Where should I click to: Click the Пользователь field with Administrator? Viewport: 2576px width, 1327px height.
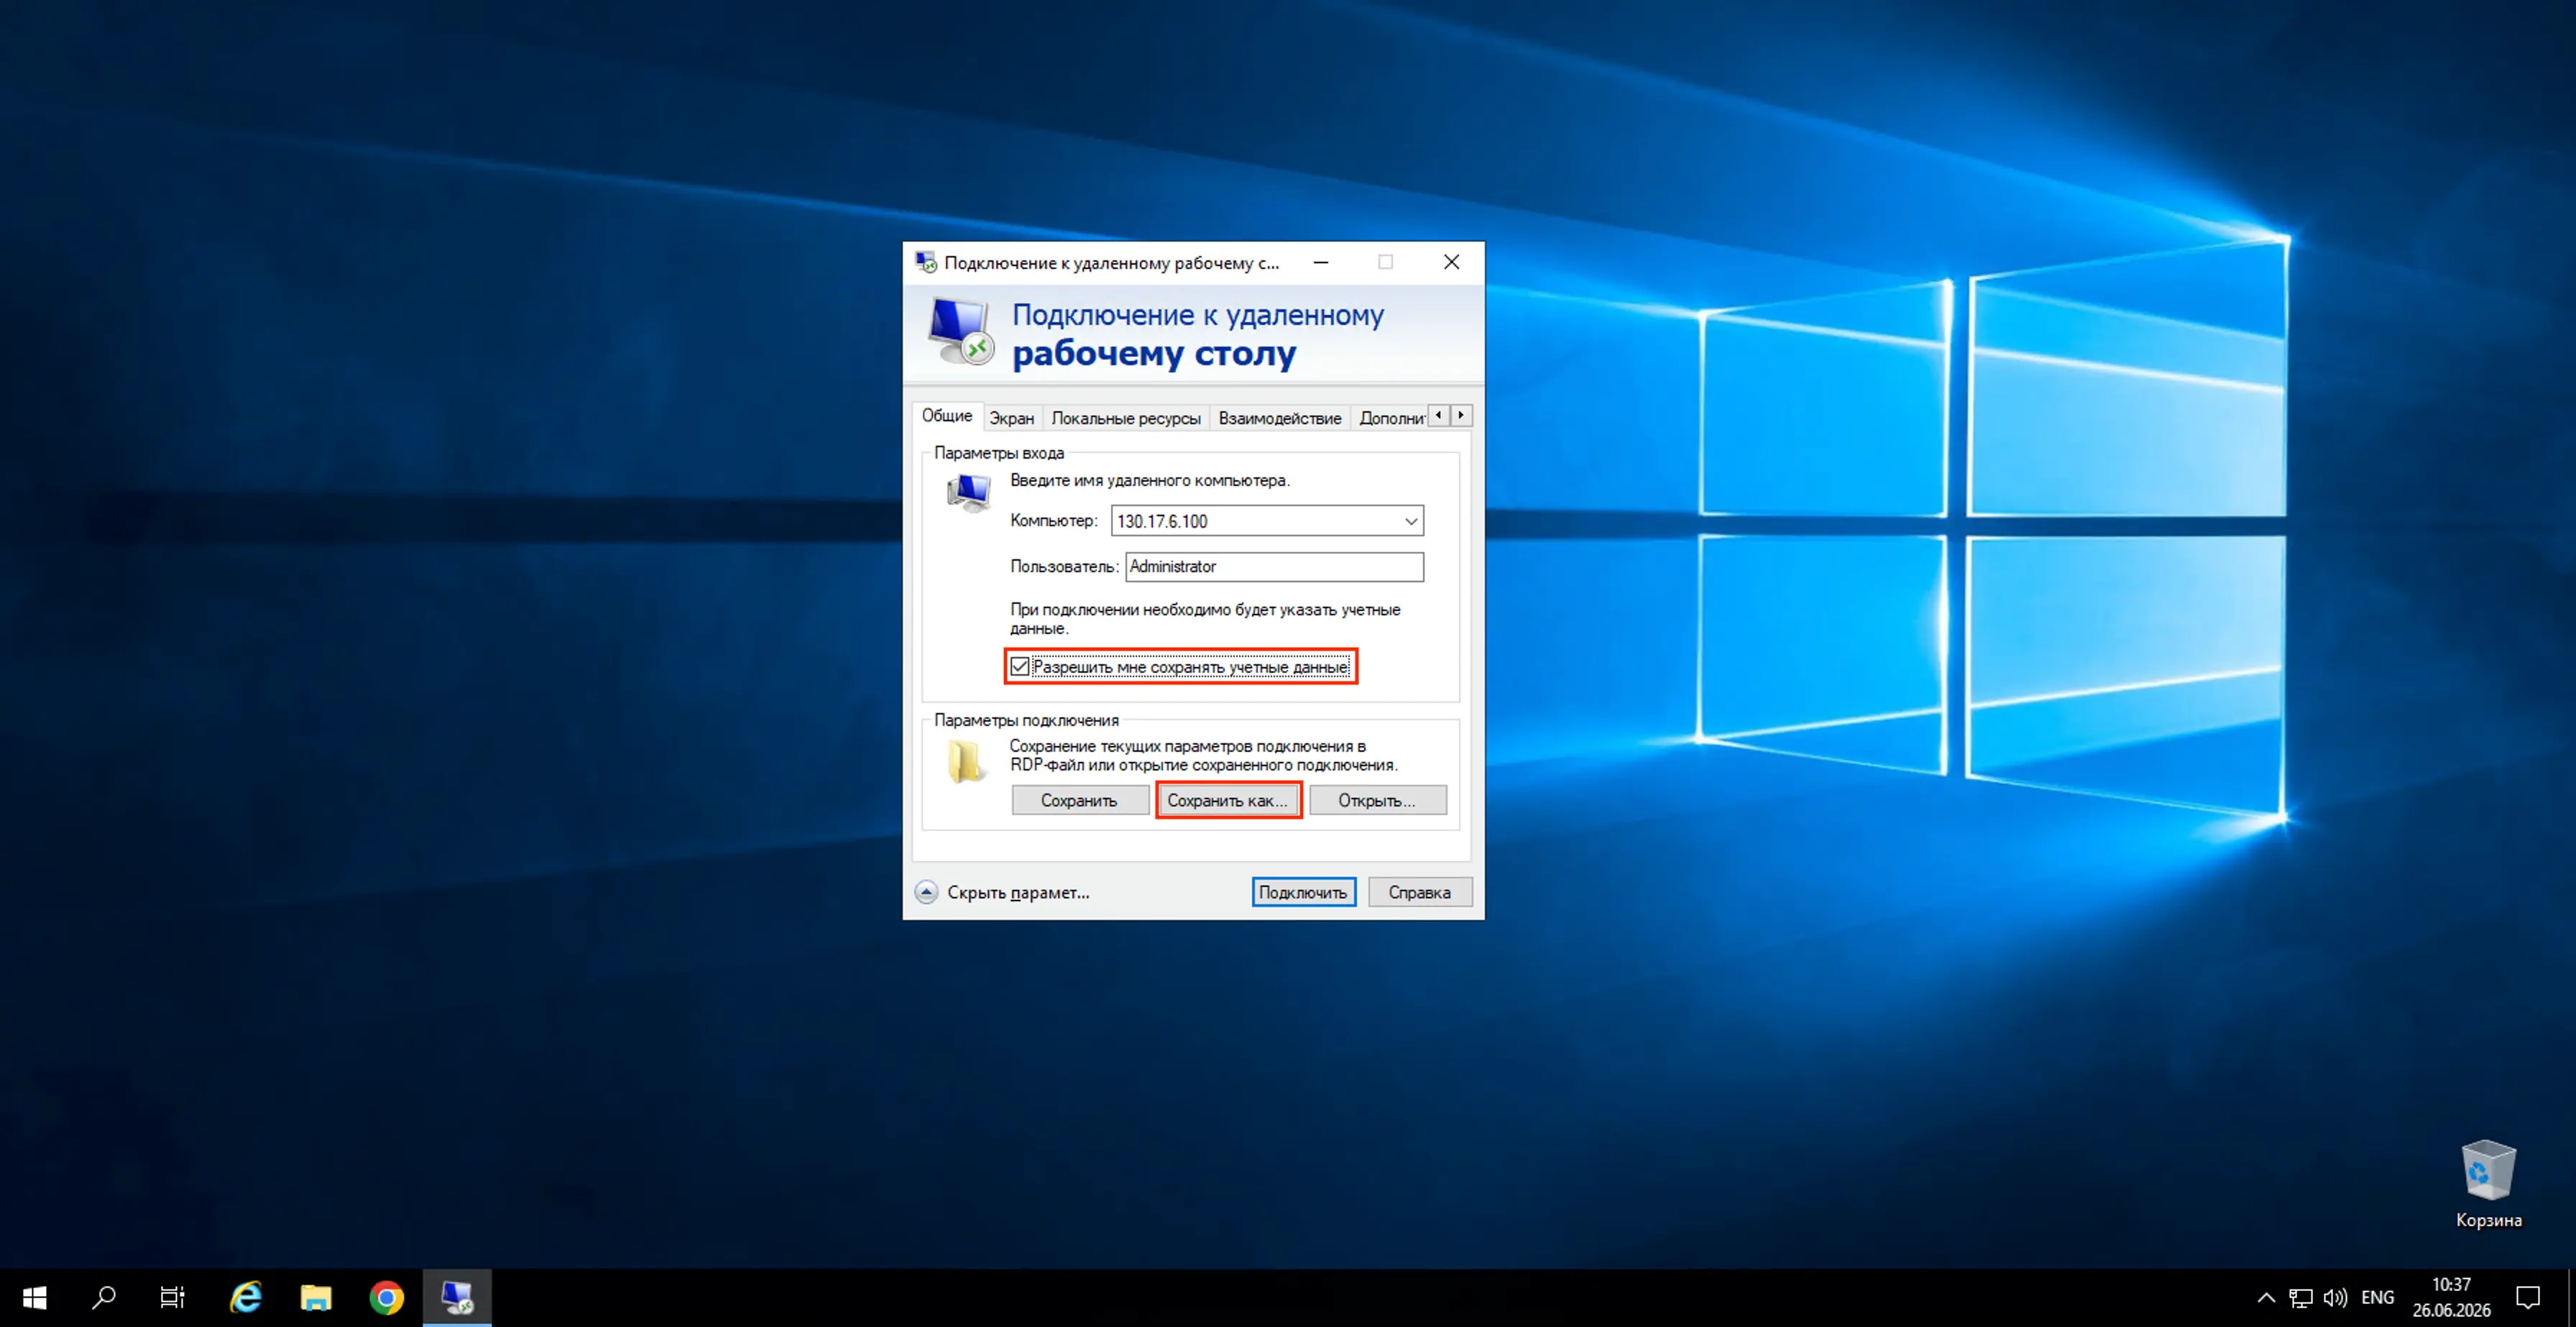1274,566
